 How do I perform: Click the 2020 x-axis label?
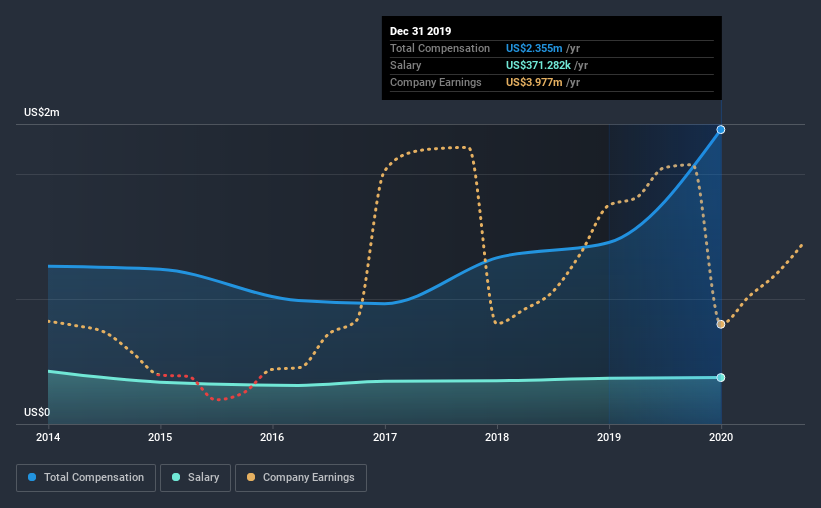click(721, 437)
